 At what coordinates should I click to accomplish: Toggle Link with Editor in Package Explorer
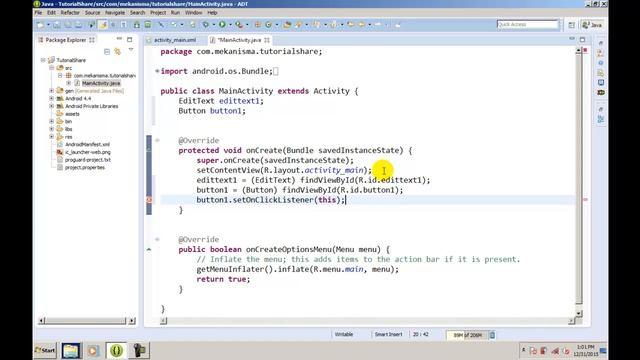118,51
